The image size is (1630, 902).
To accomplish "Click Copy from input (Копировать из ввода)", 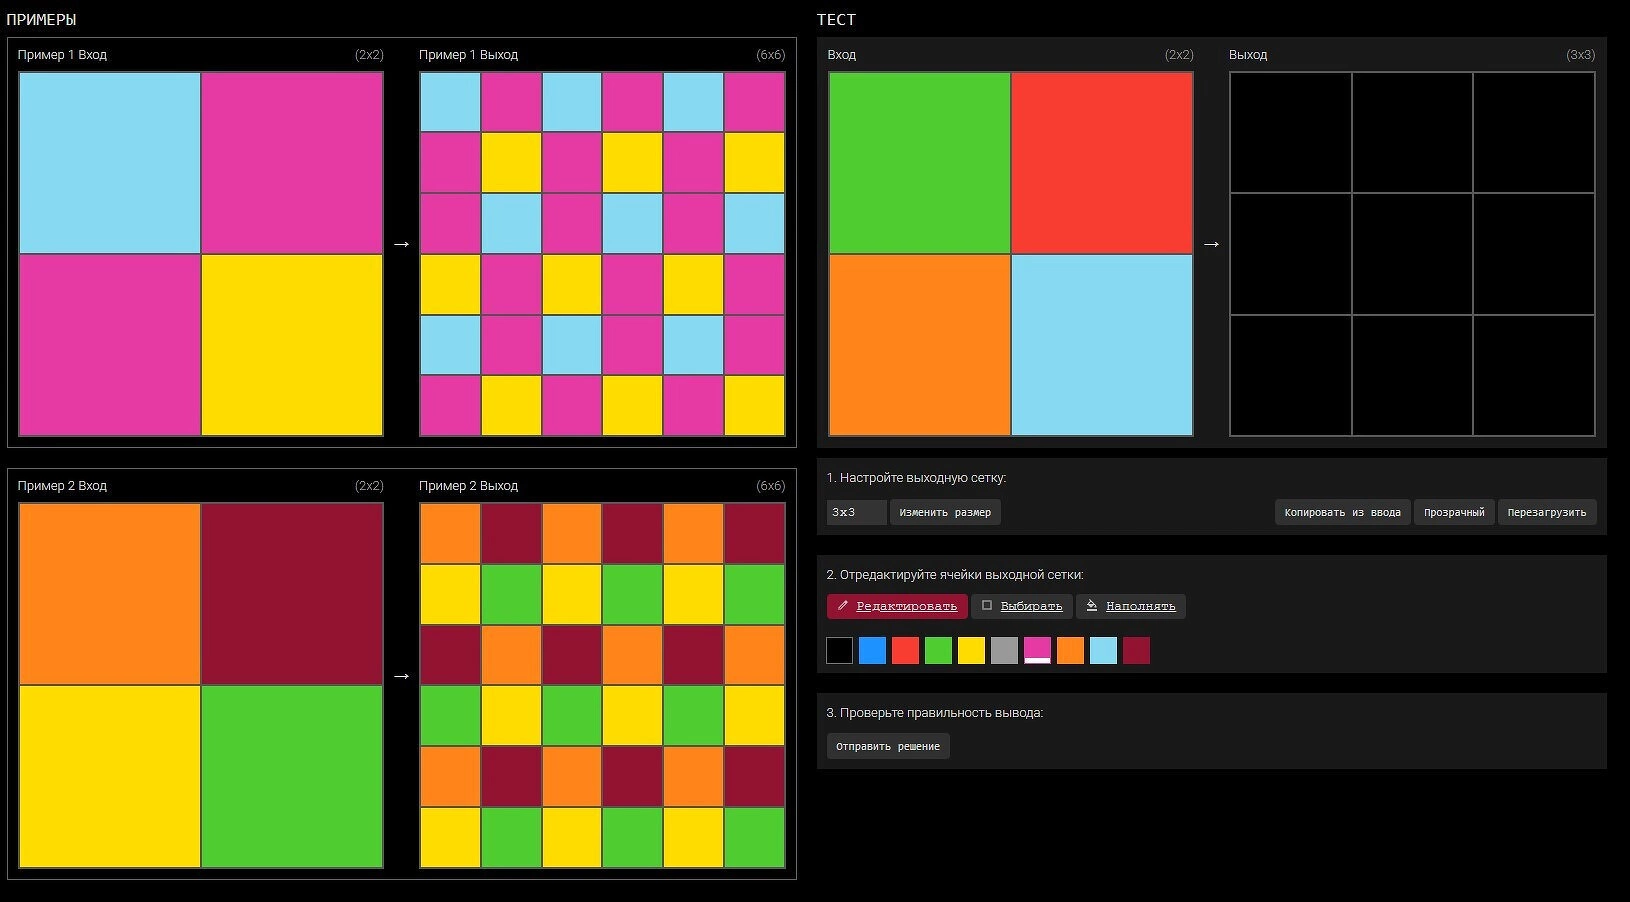I will (x=1342, y=512).
